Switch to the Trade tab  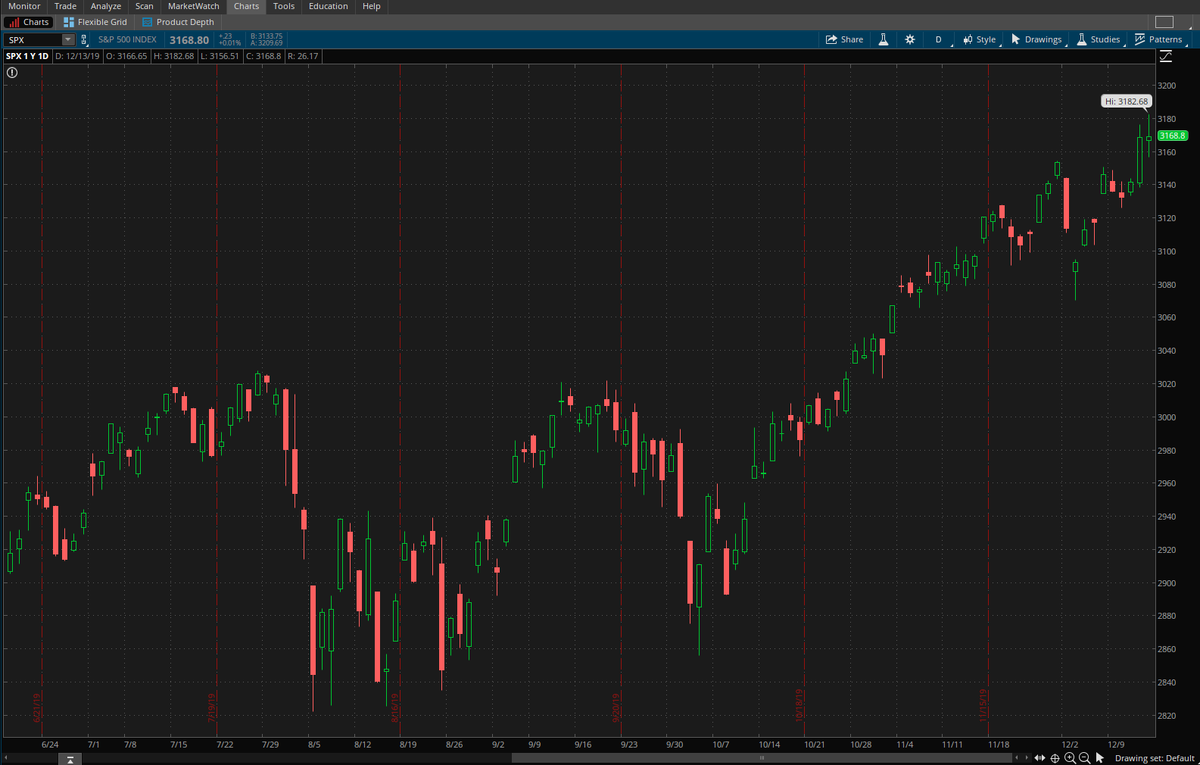coord(65,6)
